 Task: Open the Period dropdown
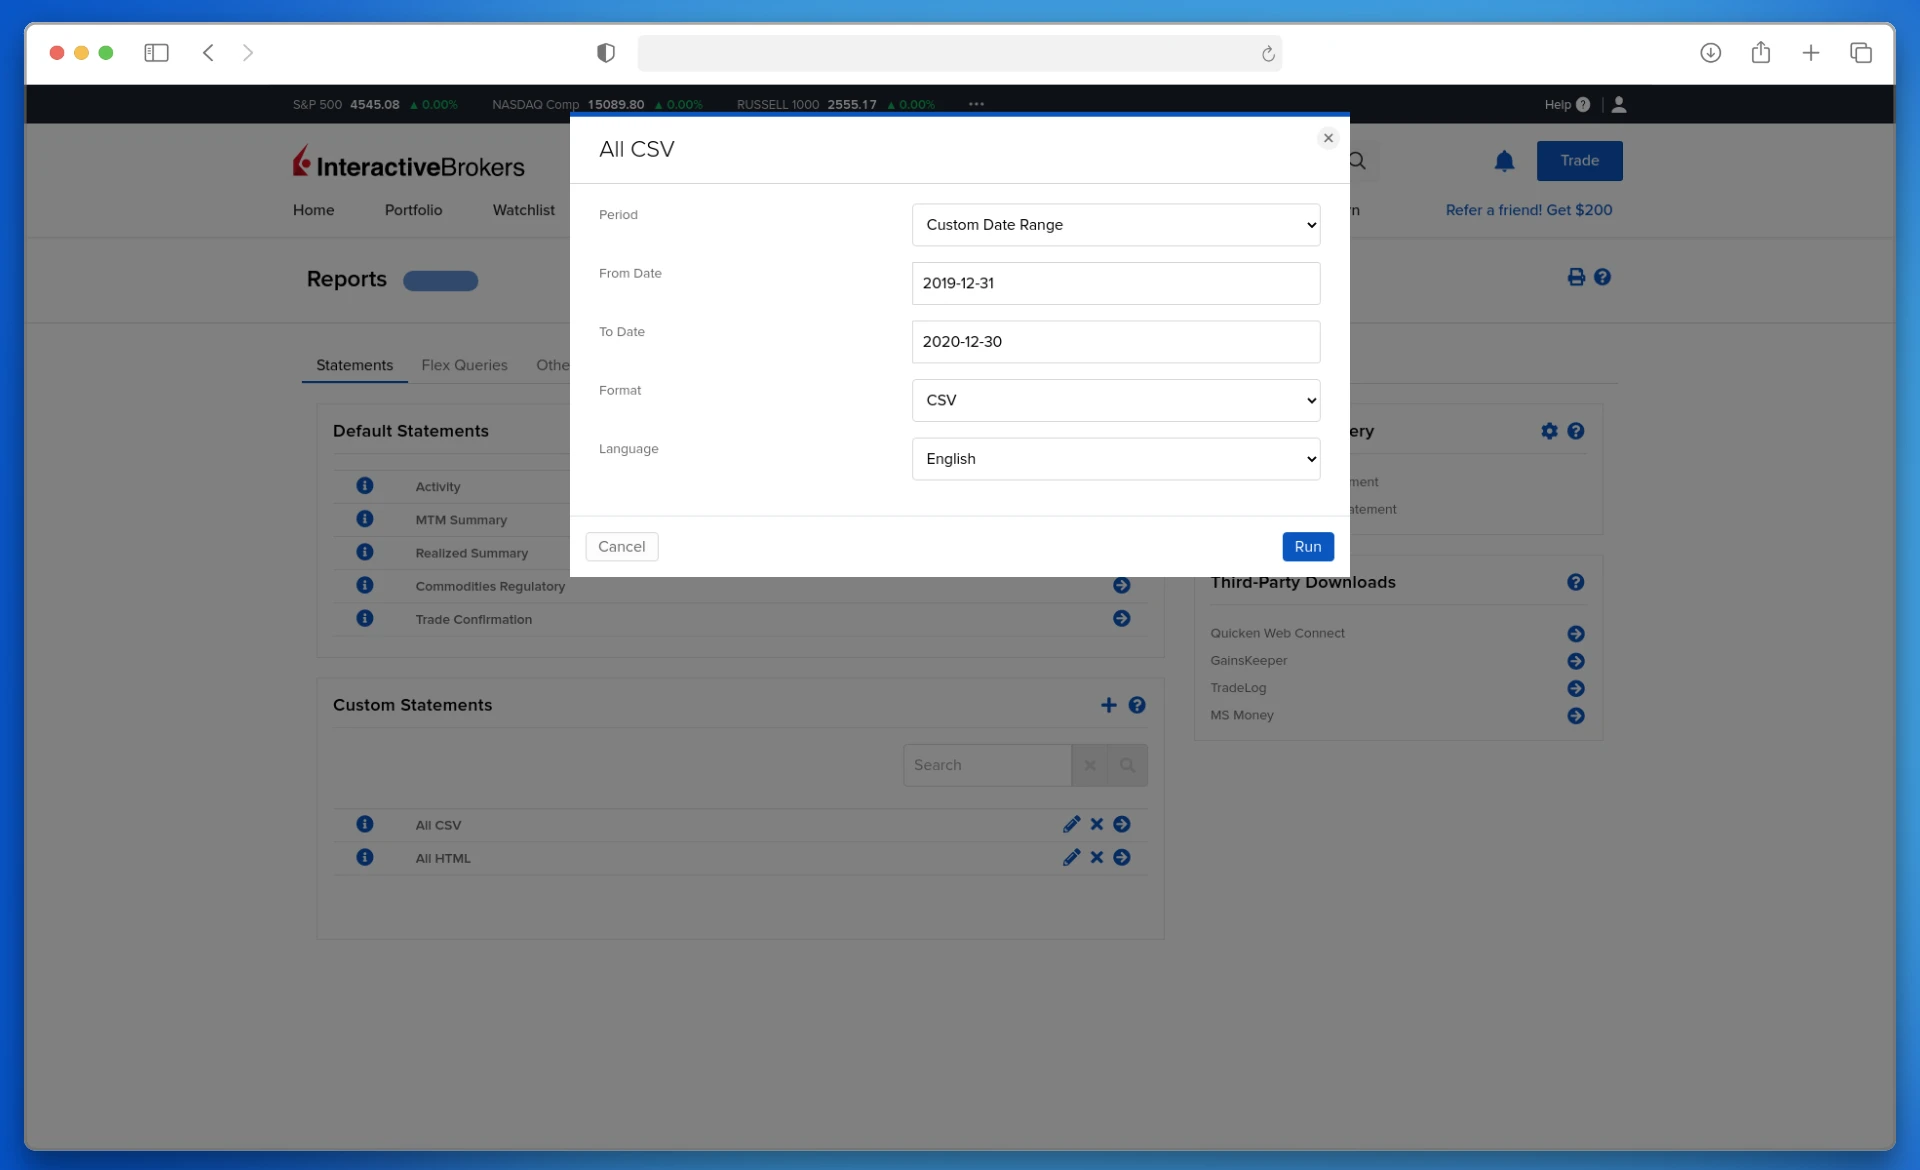coord(1115,225)
